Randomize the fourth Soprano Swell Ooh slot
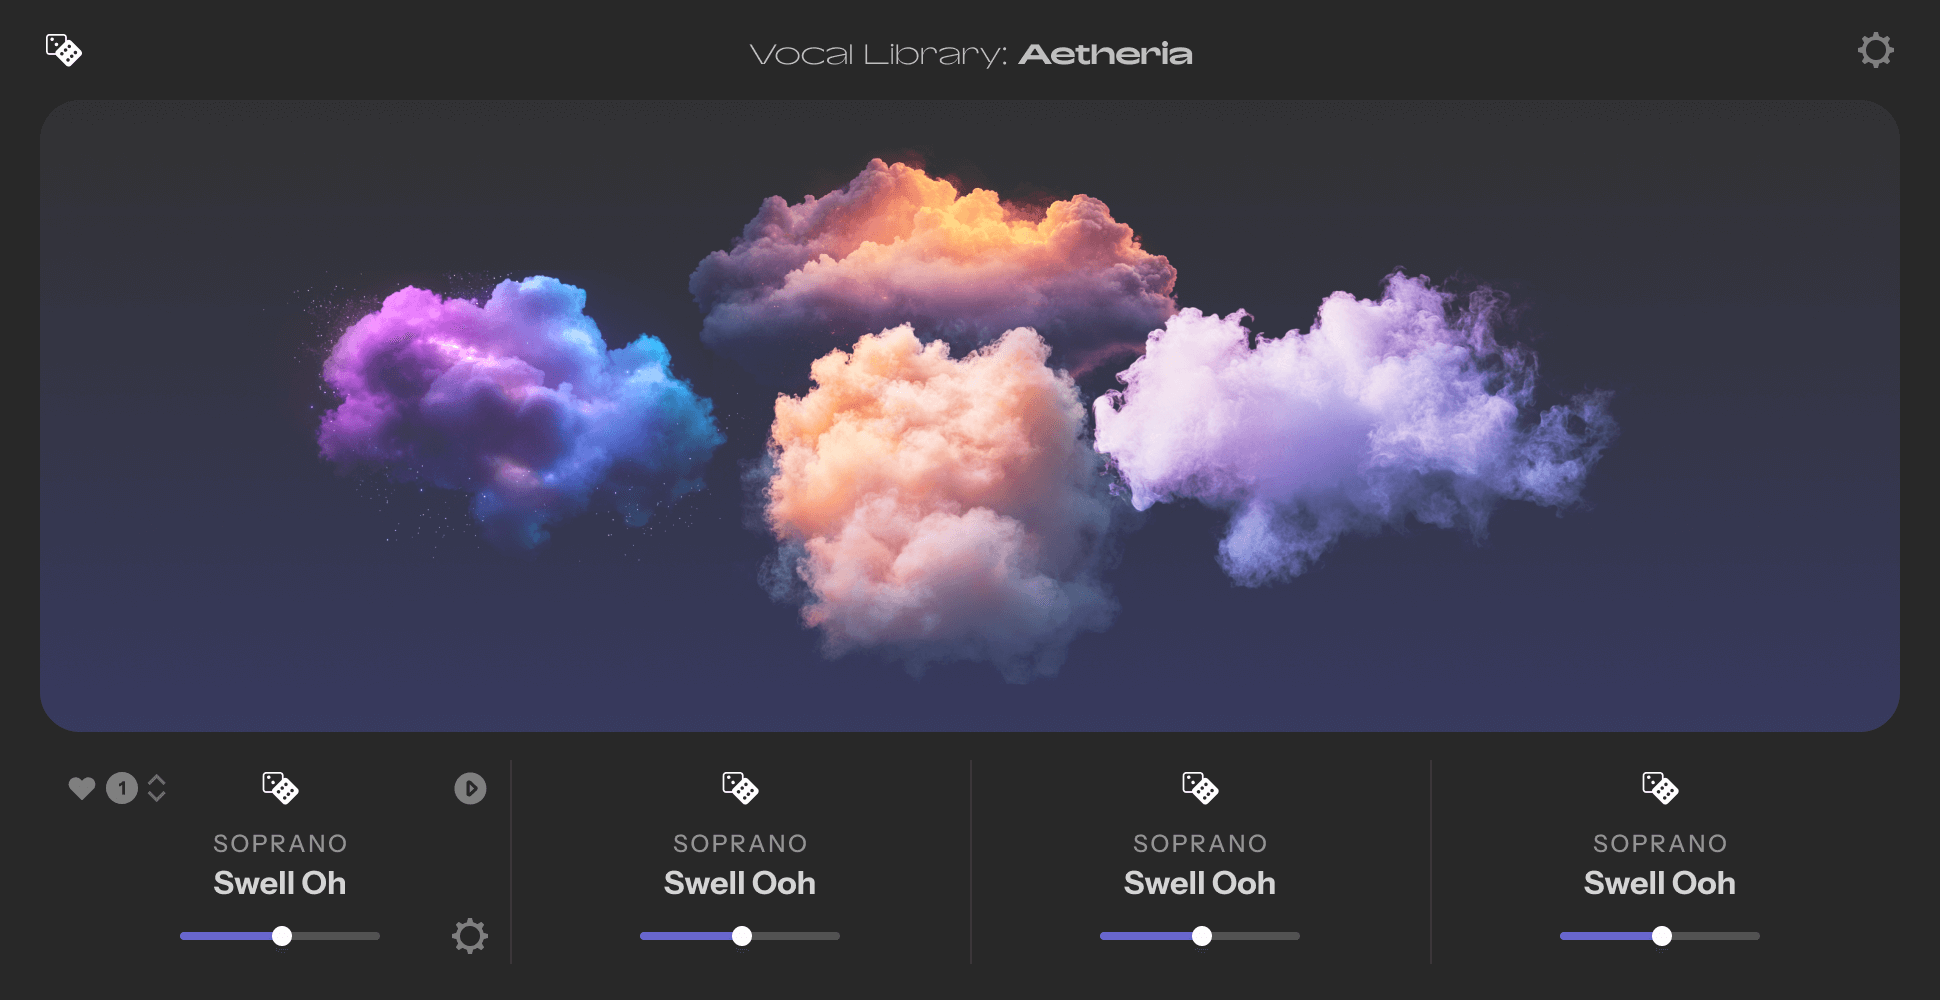This screenshot has height=1000, width=1940. click(1660, 788)
